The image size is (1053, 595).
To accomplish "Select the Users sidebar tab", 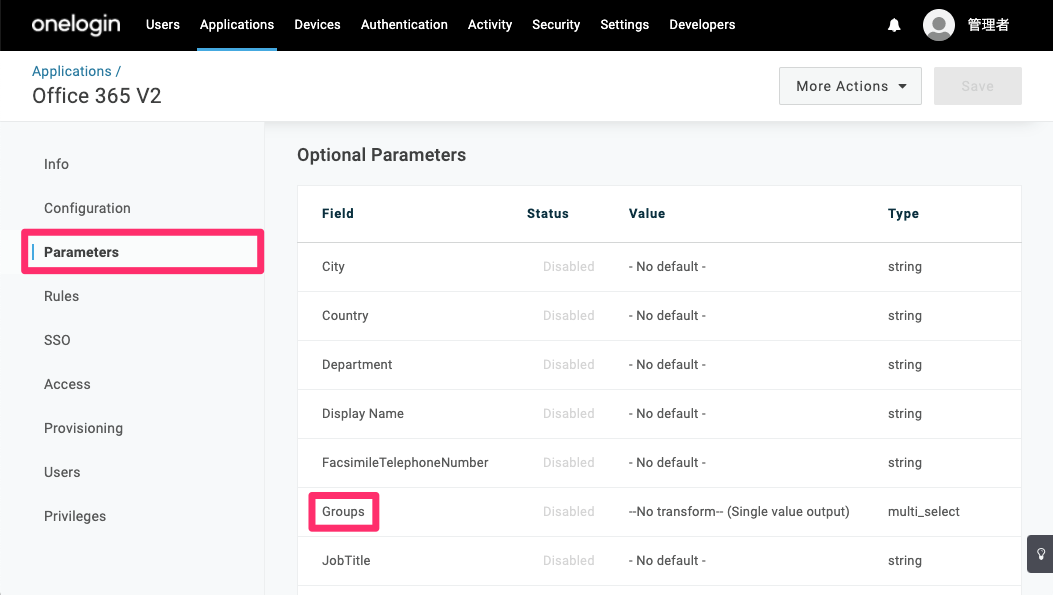I will 62,472.
